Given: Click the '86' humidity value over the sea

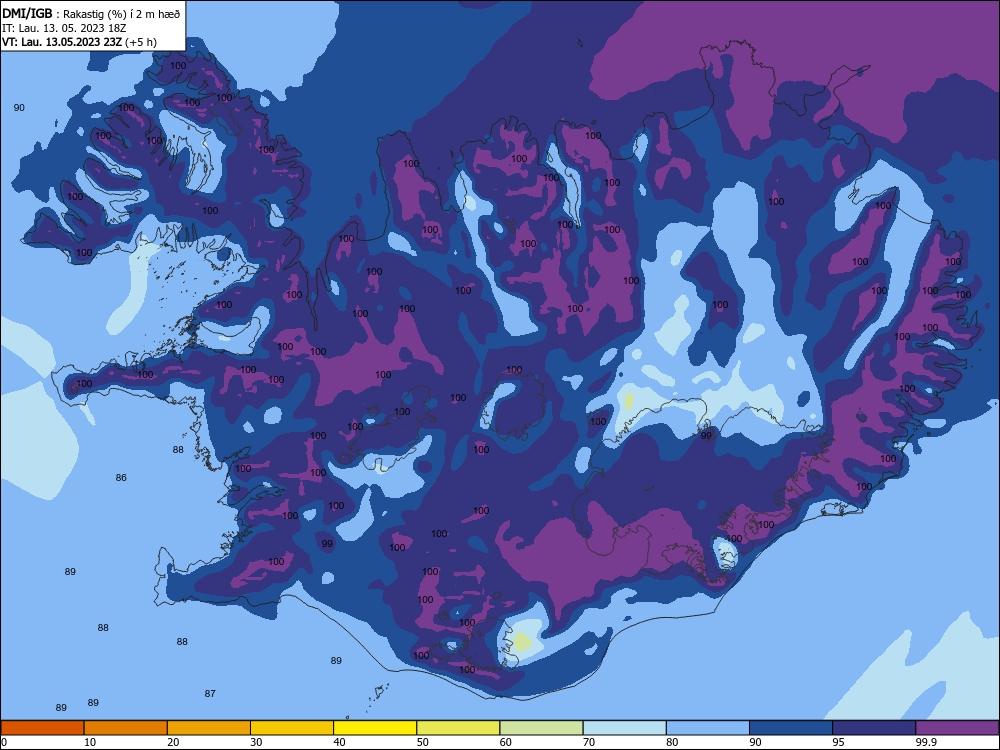Looking at the screenshot, I should (x=121, y=478).
